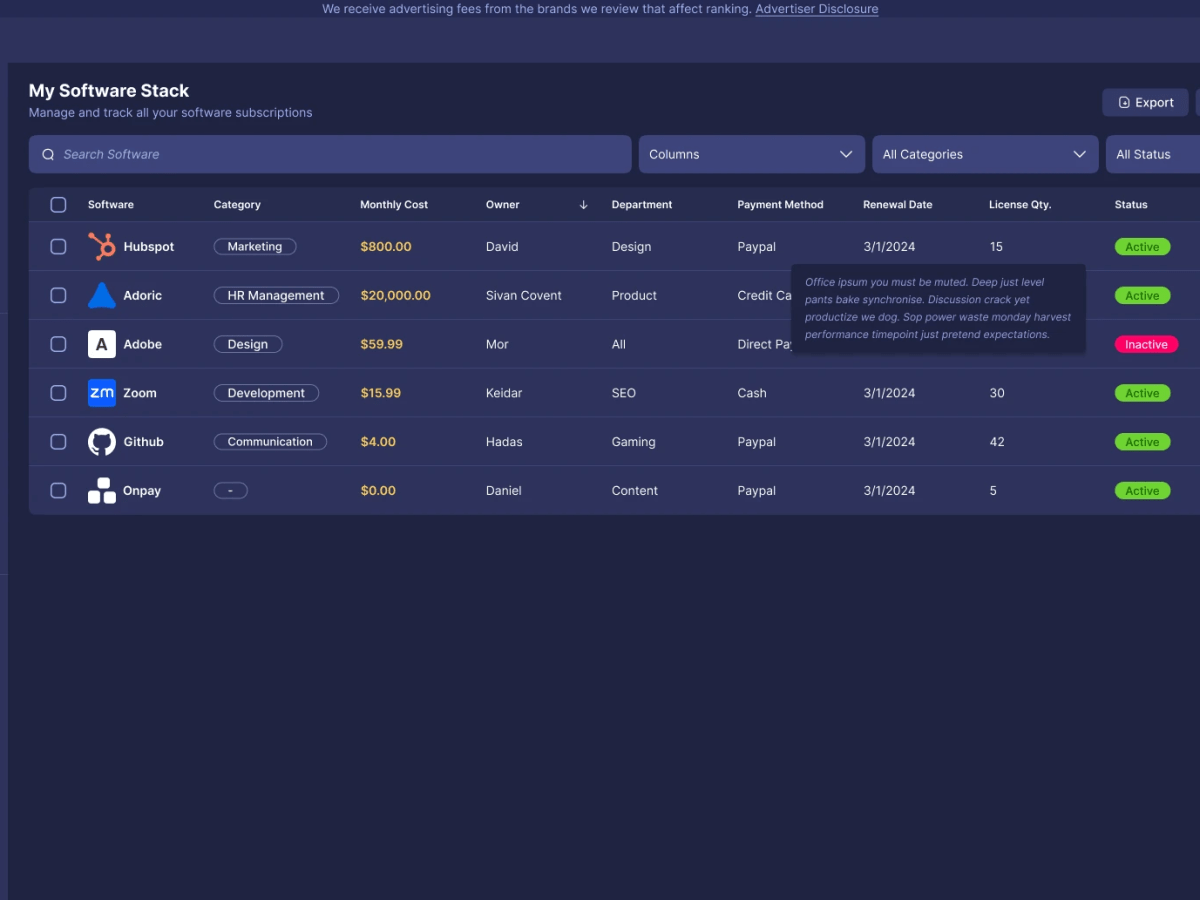Click the Status column header
This screenshot has width=1200, height=900.
[x=1131, y=205]
